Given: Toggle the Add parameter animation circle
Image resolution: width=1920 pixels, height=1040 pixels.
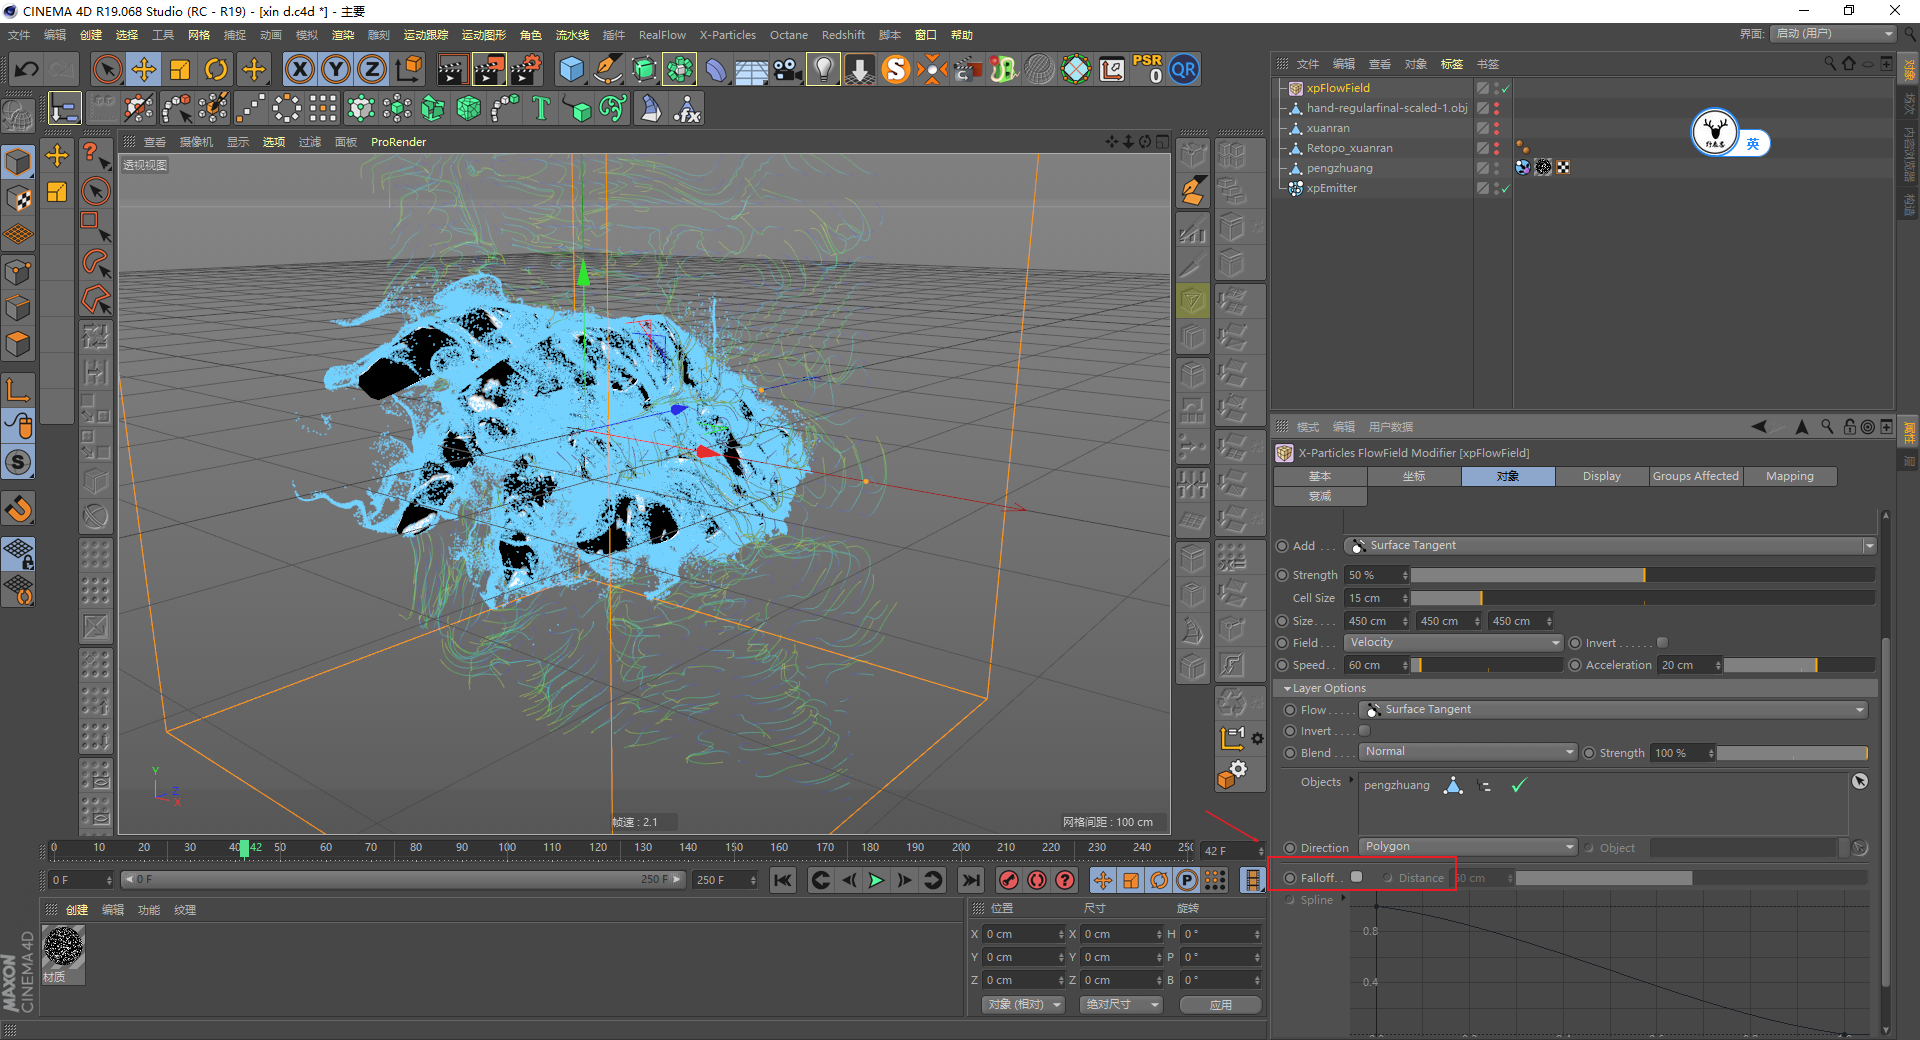Looking at the screenshot, I should (1282, 546).
